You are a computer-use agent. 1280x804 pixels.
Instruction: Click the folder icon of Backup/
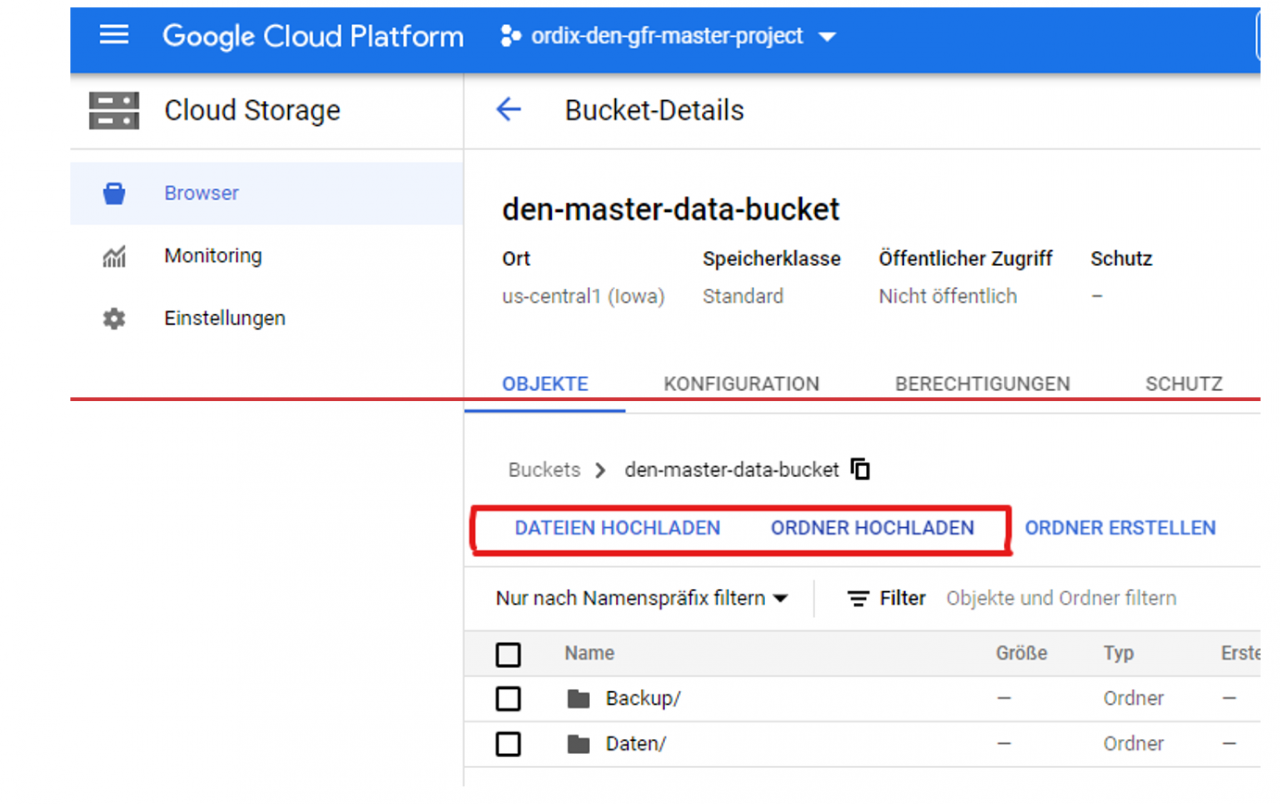(x=578, y=699)
